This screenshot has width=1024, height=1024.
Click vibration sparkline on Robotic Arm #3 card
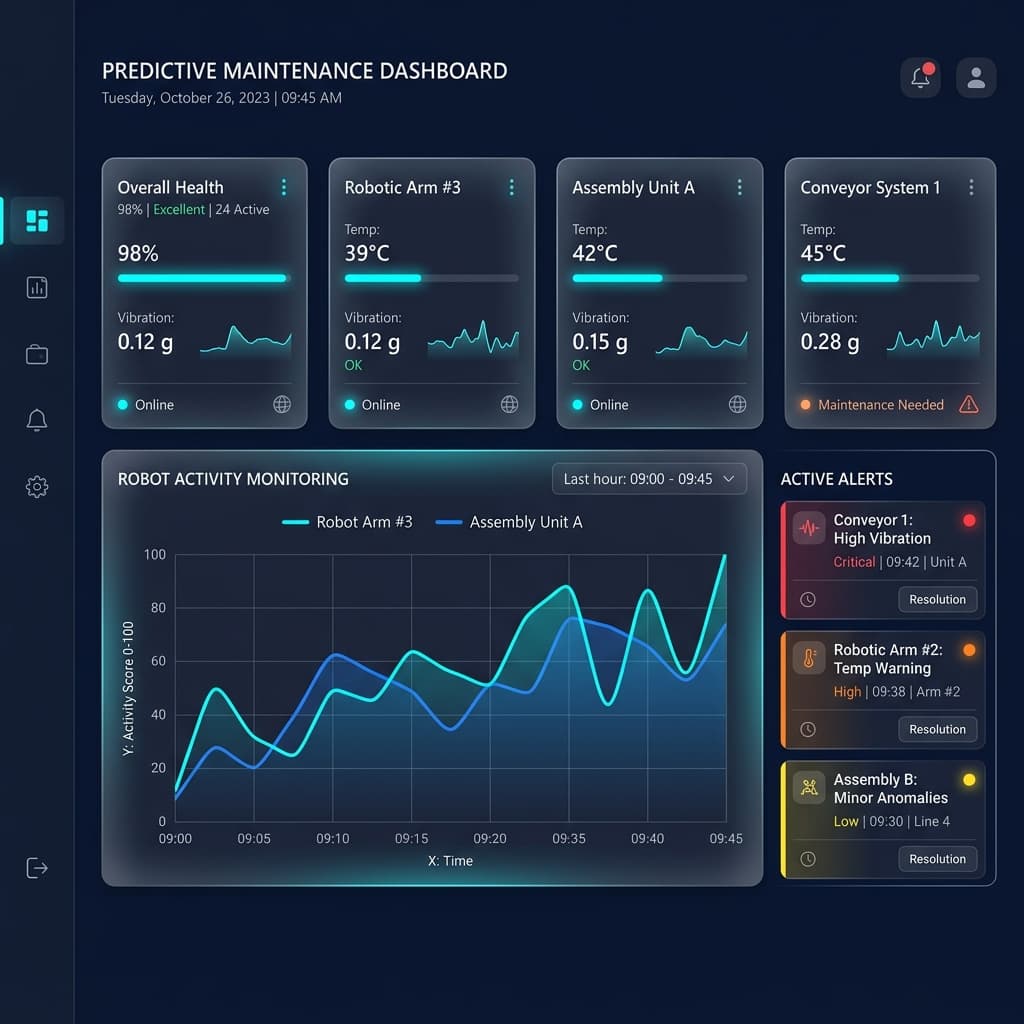click(x=473, y=338)
